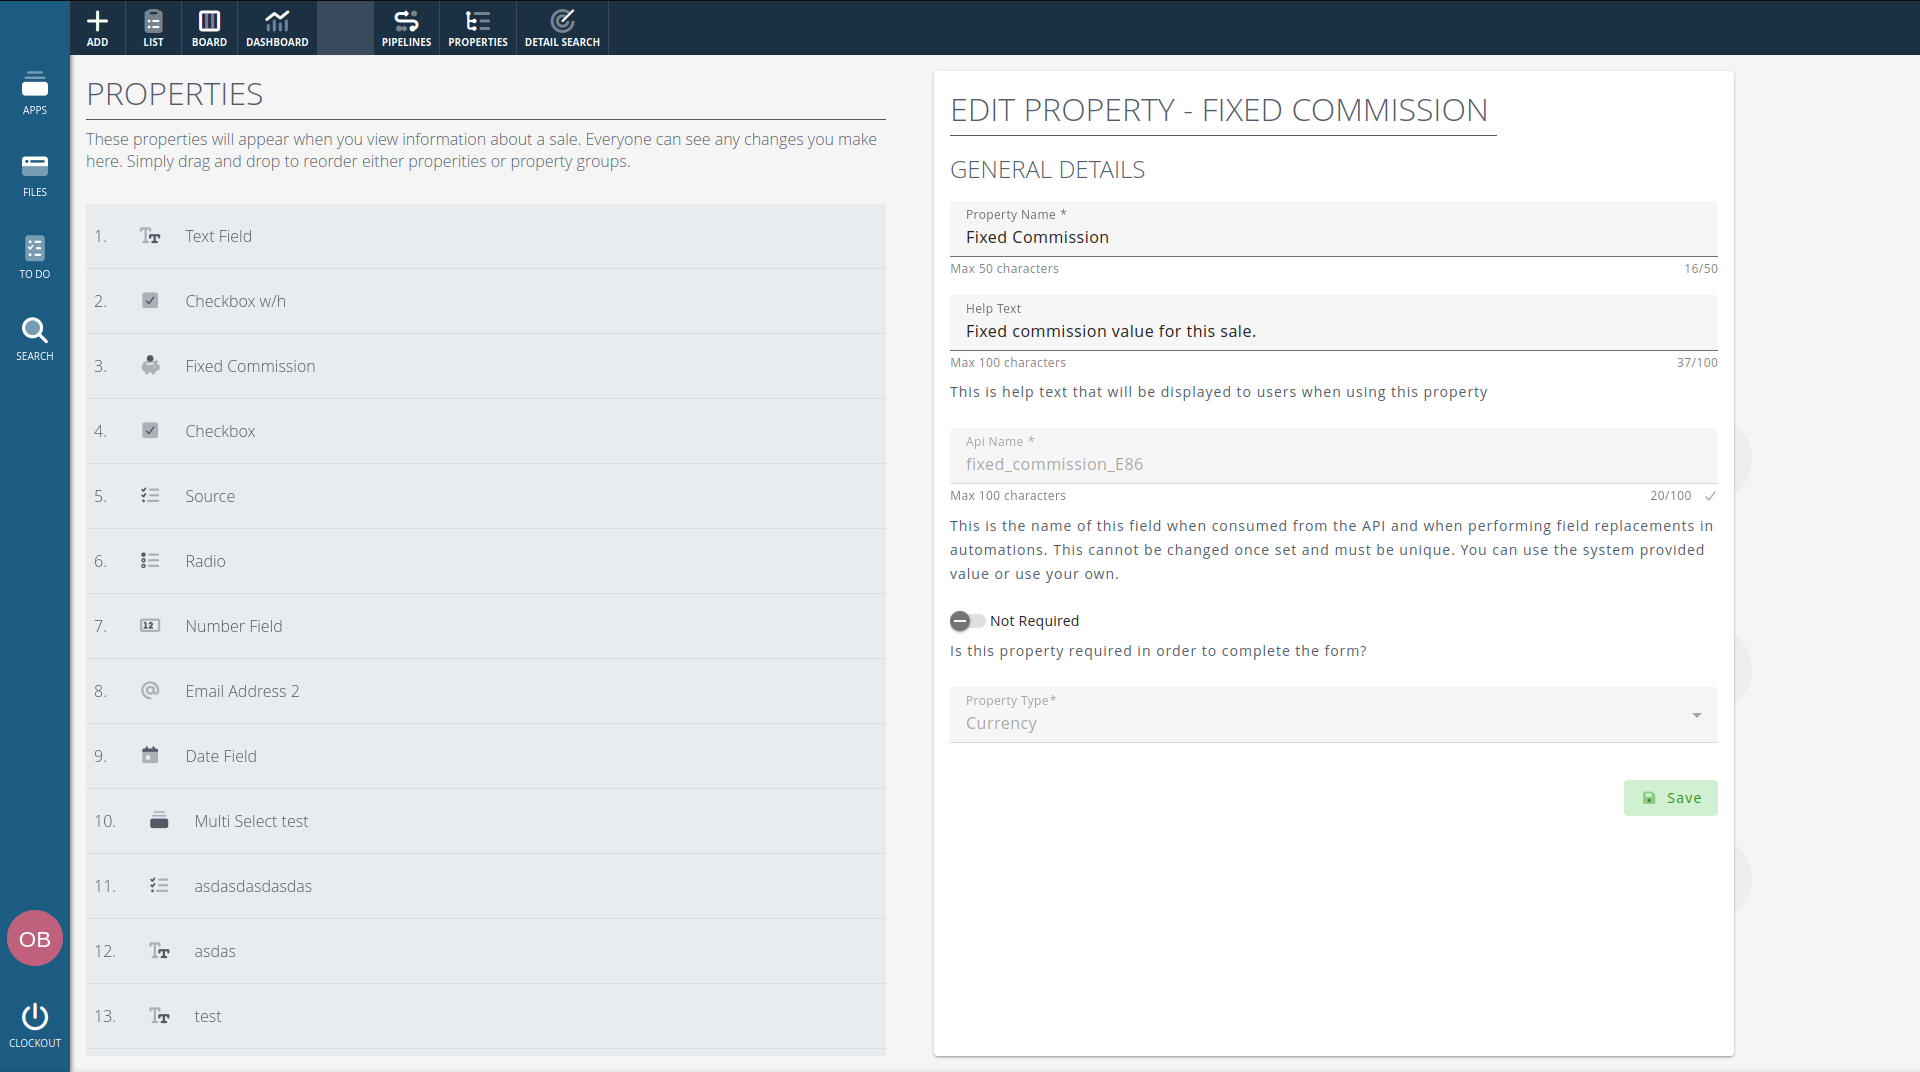Open the Detail Search tool

coord(562,27)
